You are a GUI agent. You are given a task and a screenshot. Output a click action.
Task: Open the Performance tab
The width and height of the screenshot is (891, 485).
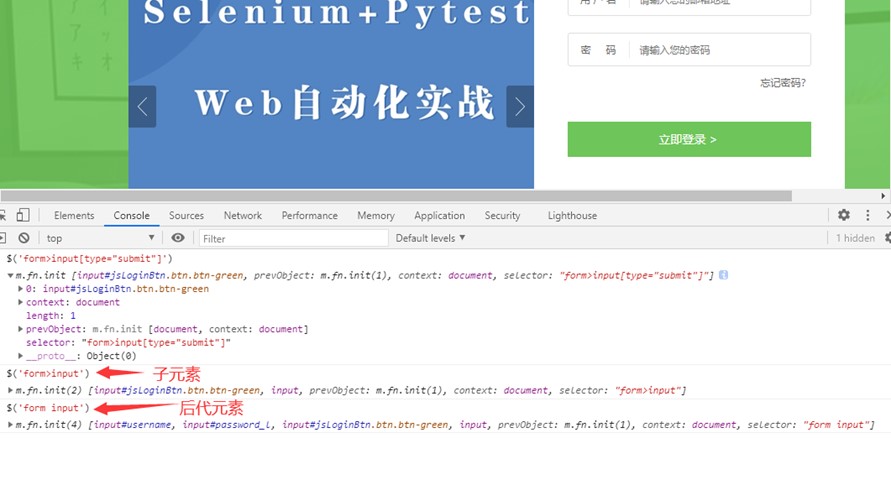coord(310,215)
